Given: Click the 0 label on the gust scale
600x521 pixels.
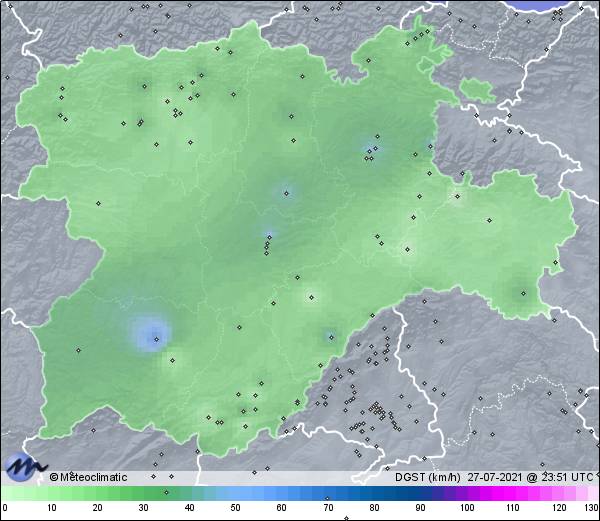Looking at the screenshot, I should [5, 508].
